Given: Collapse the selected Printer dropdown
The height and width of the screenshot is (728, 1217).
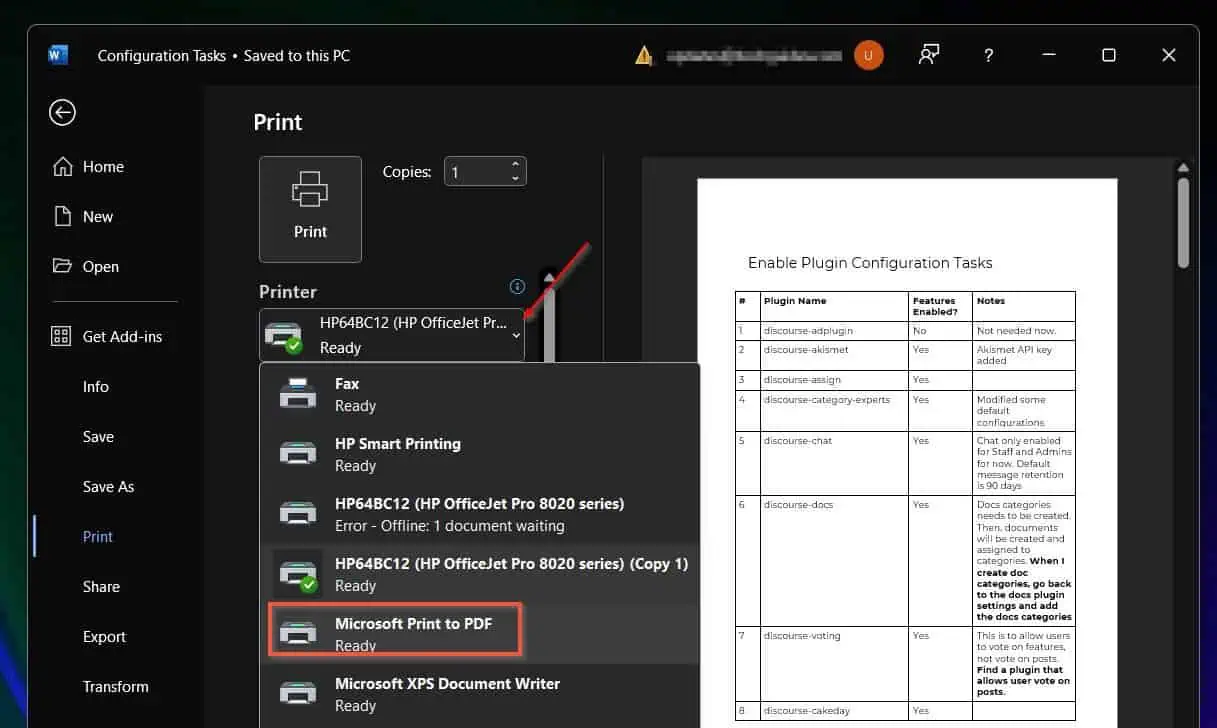Looking at the screenshot, I should pyautogui.click(x=391, y=335).
